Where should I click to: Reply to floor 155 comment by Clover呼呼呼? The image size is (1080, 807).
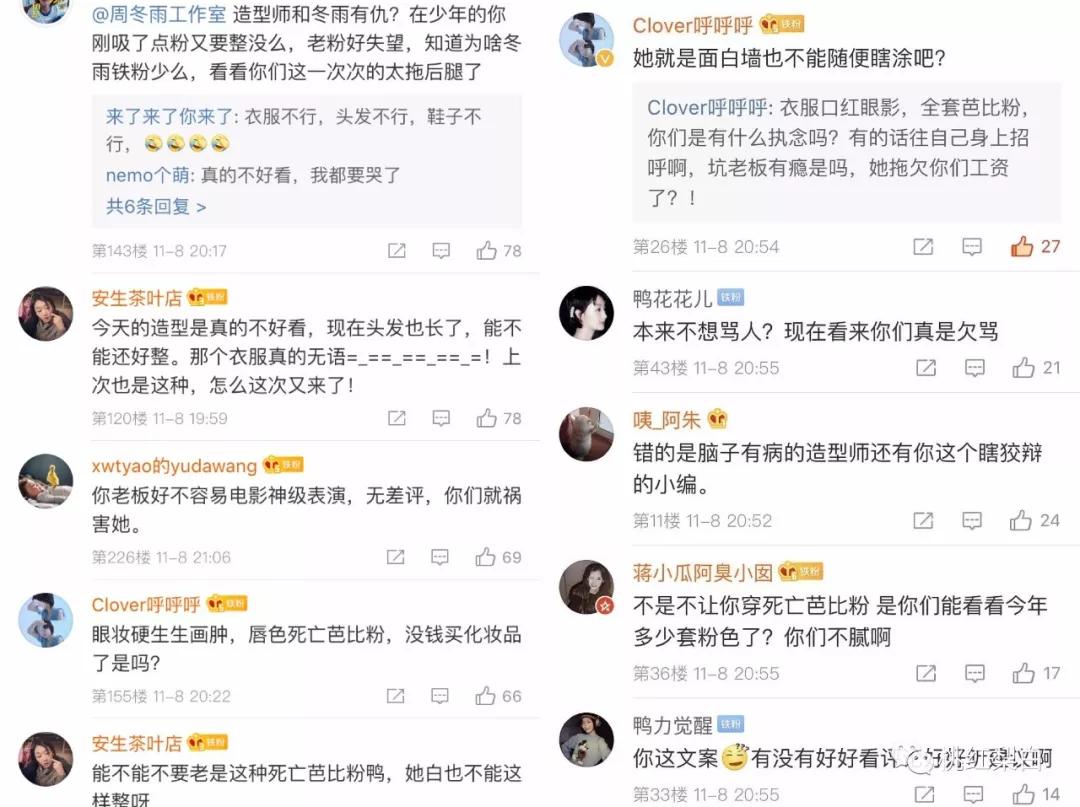click(x=439, y=696)
